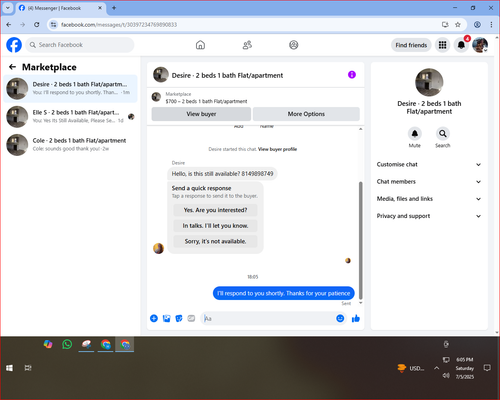Choose a sticker
Viewport: 500px width, 400px height.
(x=179, y=318)
